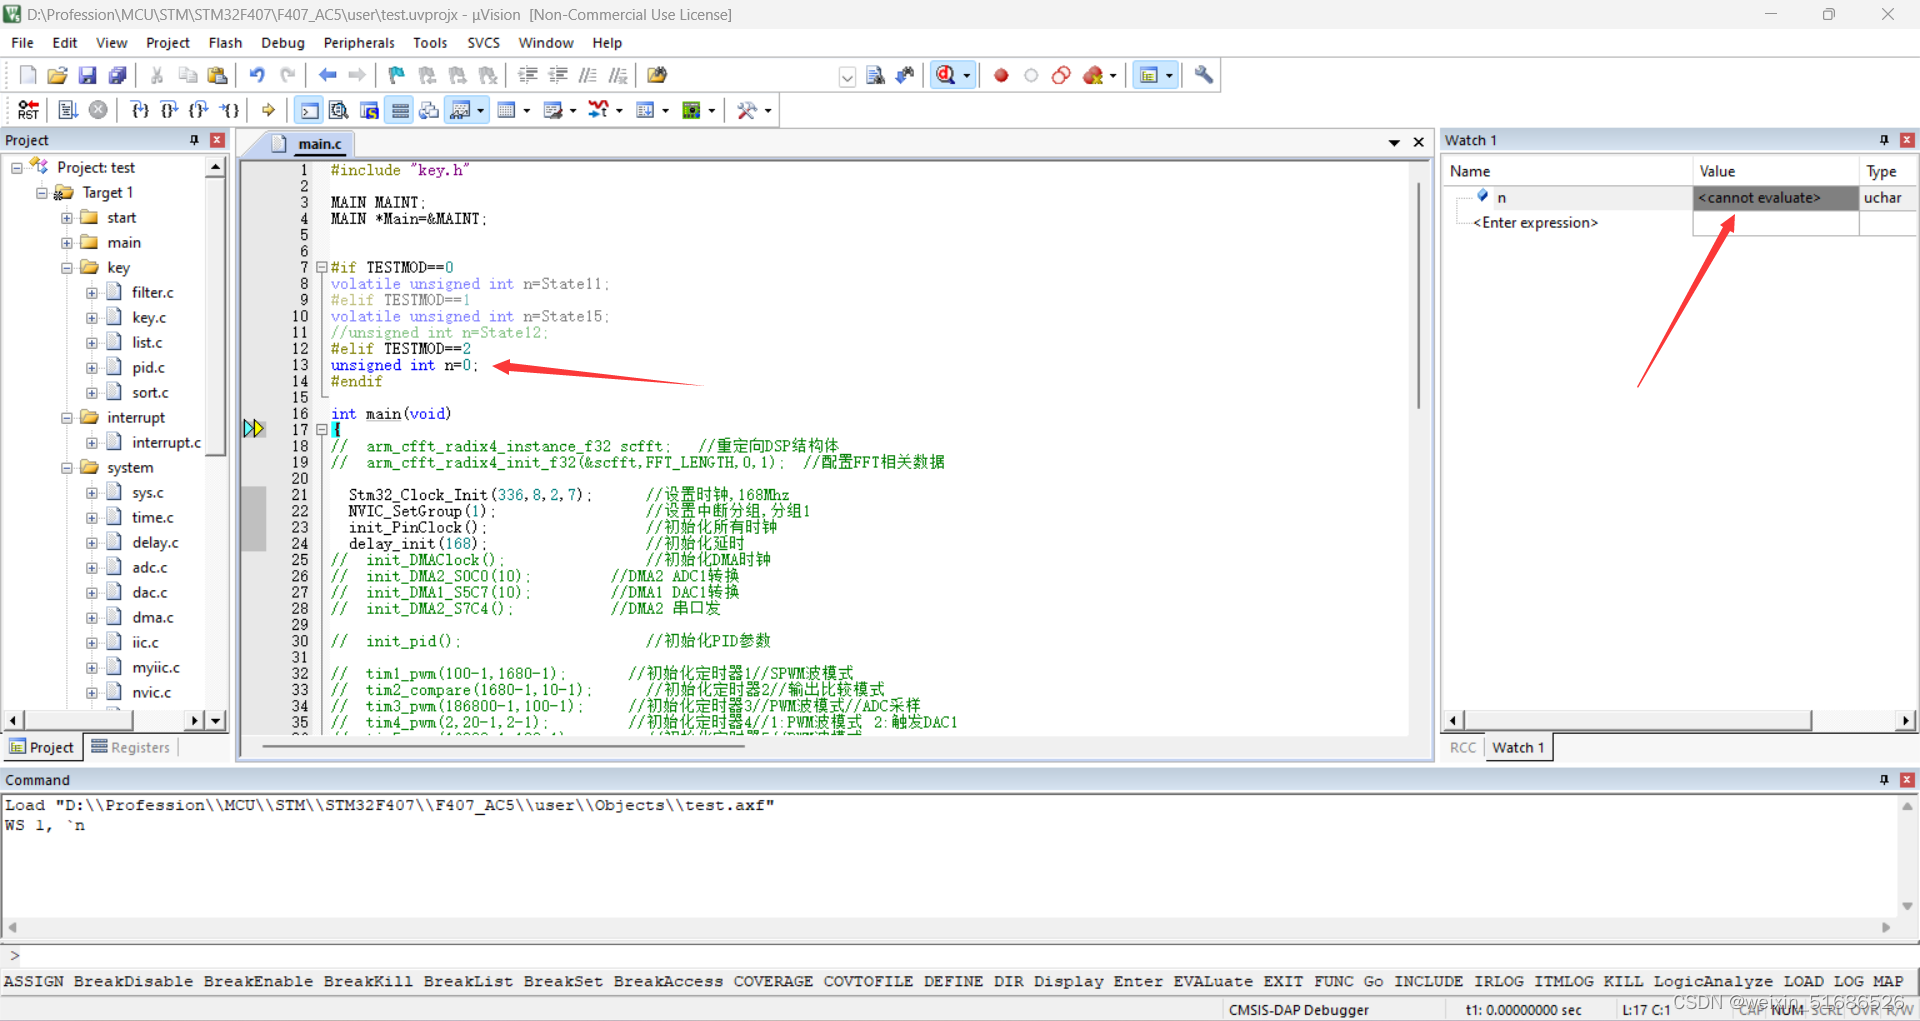Click the Step into icon
This screenshot has height=1021, width=1920.
[139, 110]
